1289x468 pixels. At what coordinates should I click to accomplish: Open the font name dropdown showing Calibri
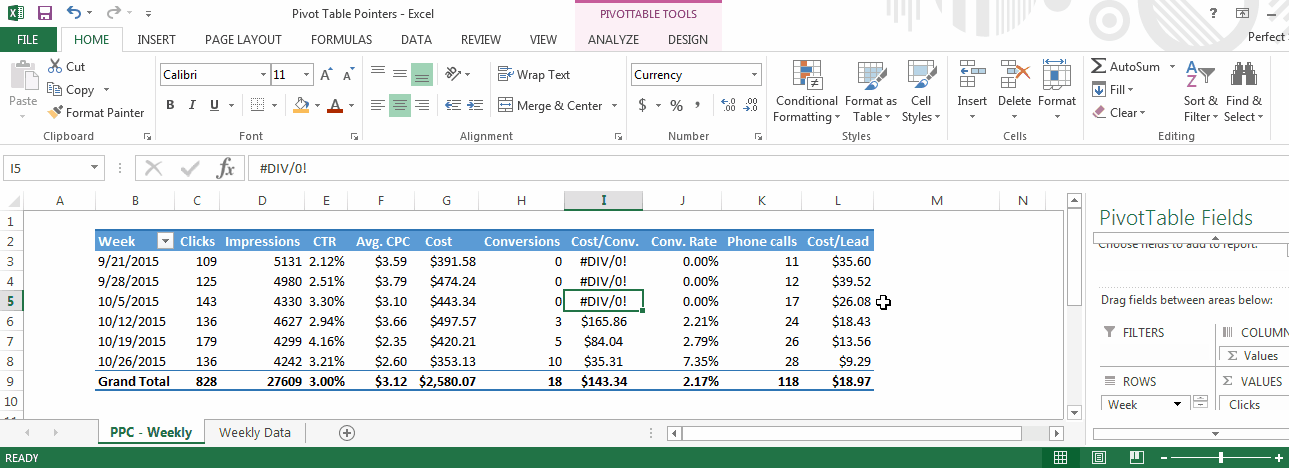point(263,75)
